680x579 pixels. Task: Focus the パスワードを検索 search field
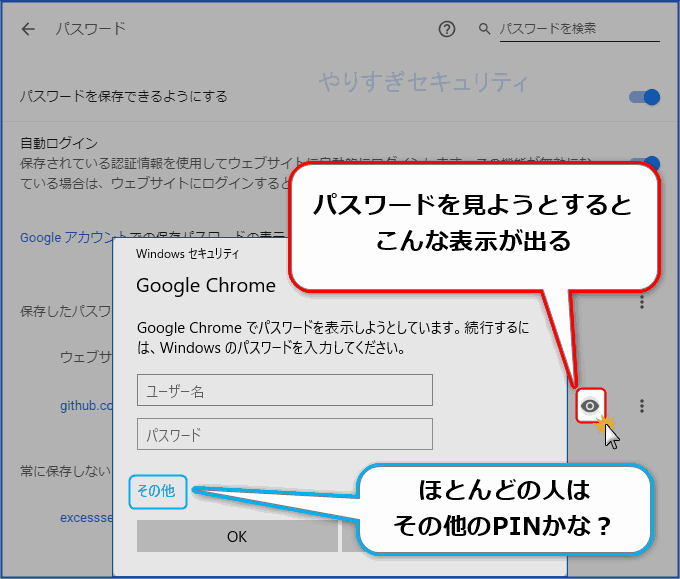pyautogui.click(x=580, y=29)
